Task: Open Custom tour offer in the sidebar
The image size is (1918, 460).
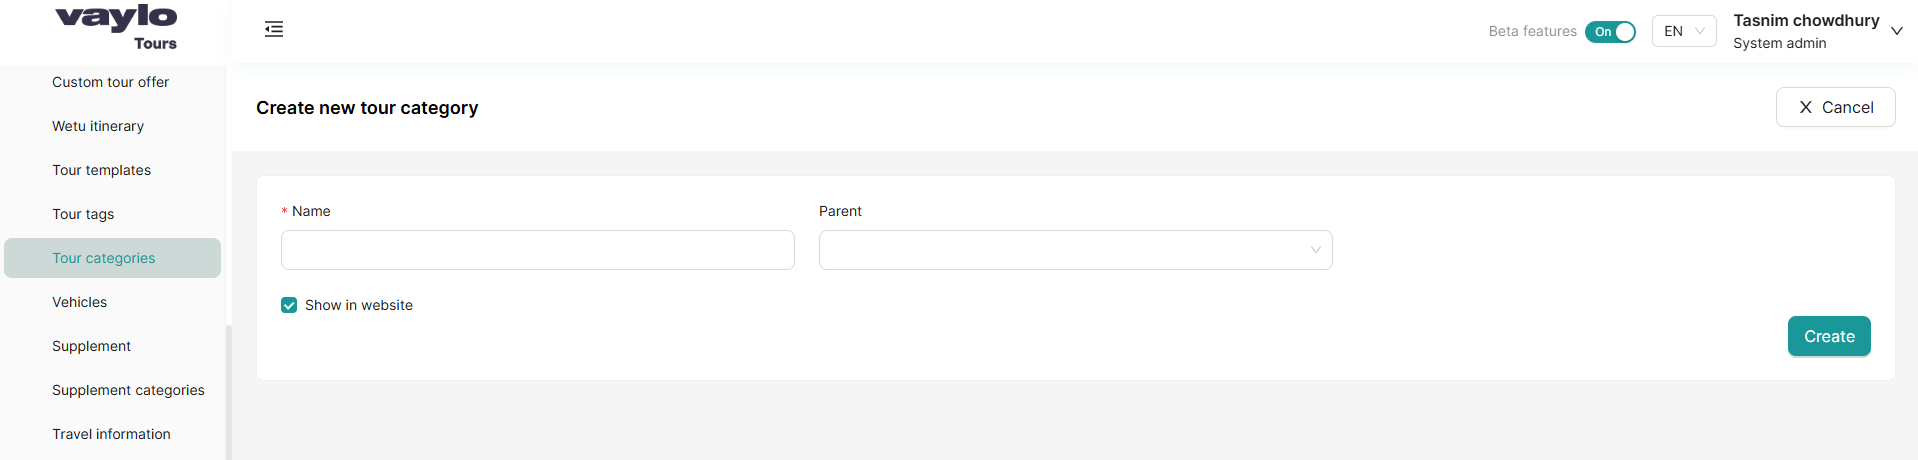Action: coord(110,82)
